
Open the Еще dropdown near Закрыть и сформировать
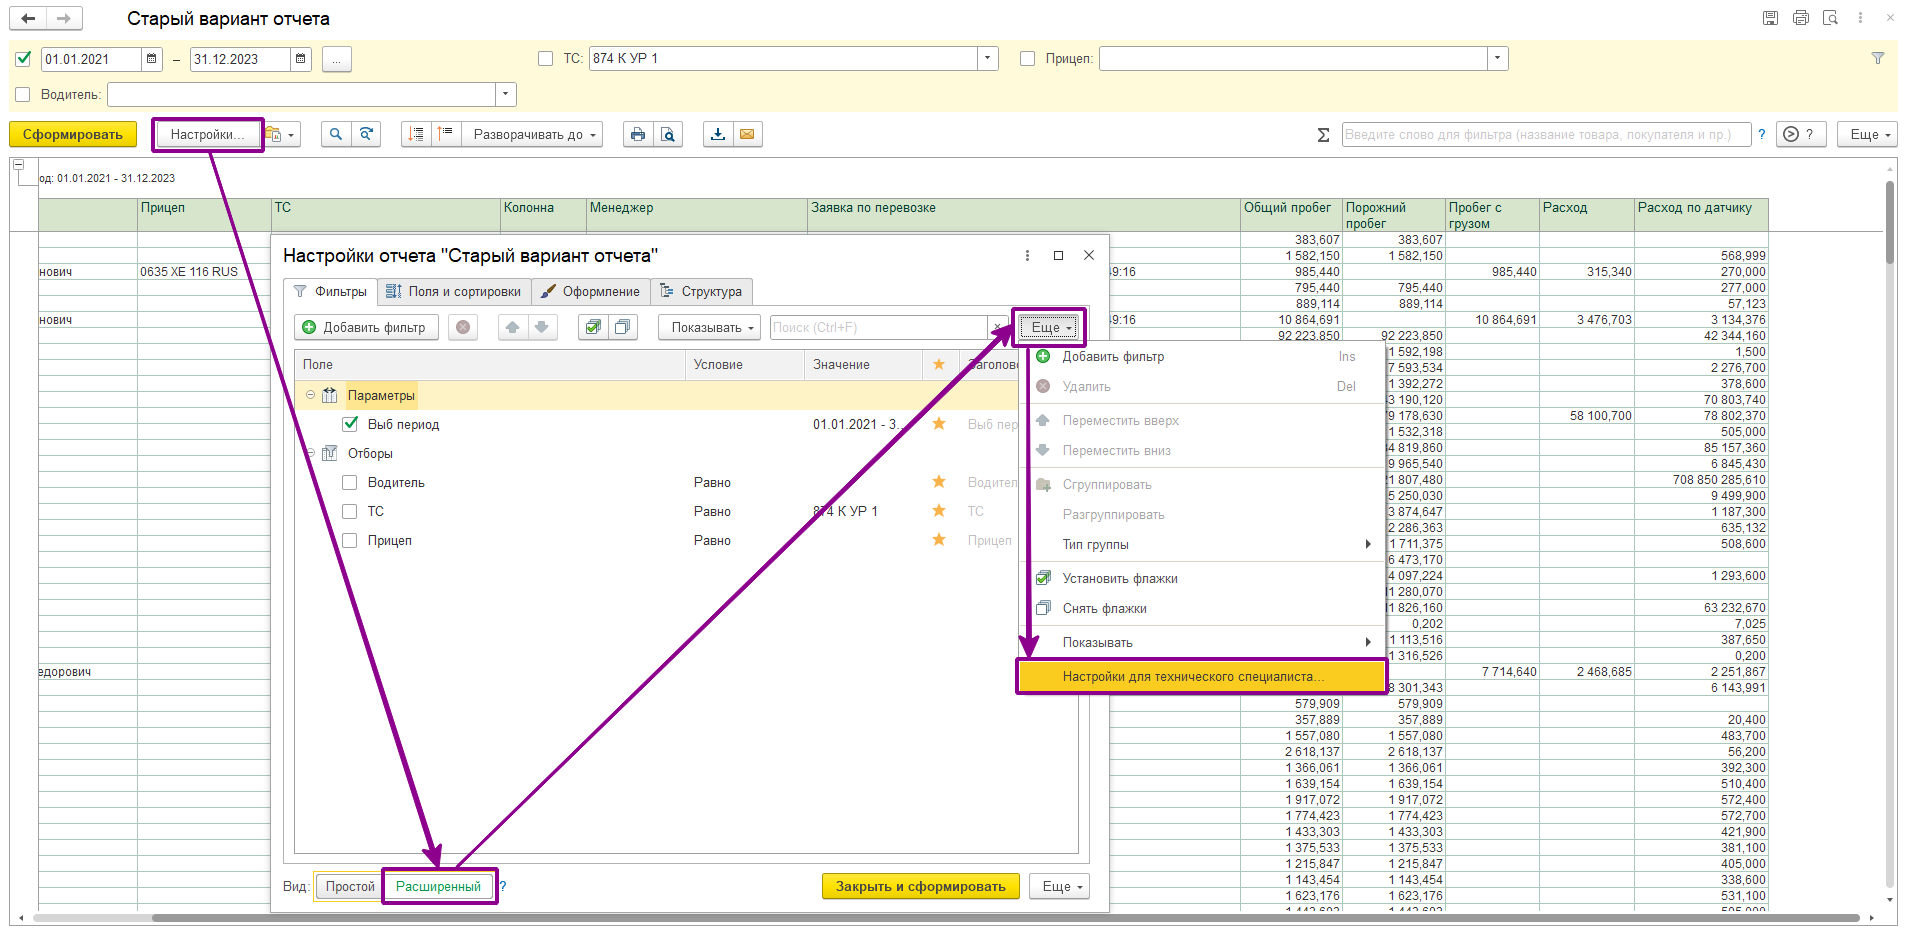[x=1059, y=886]
